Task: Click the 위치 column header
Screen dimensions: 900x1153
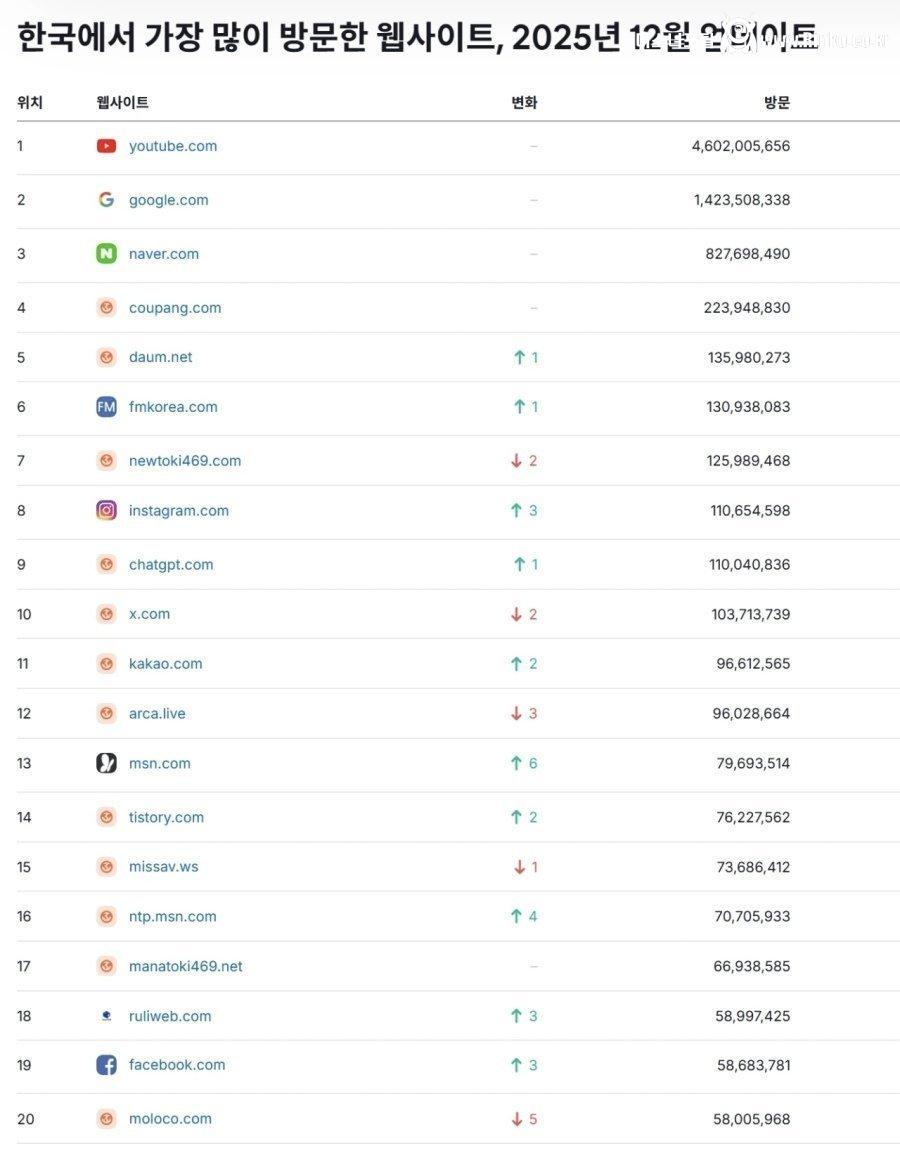Action: 30,103
